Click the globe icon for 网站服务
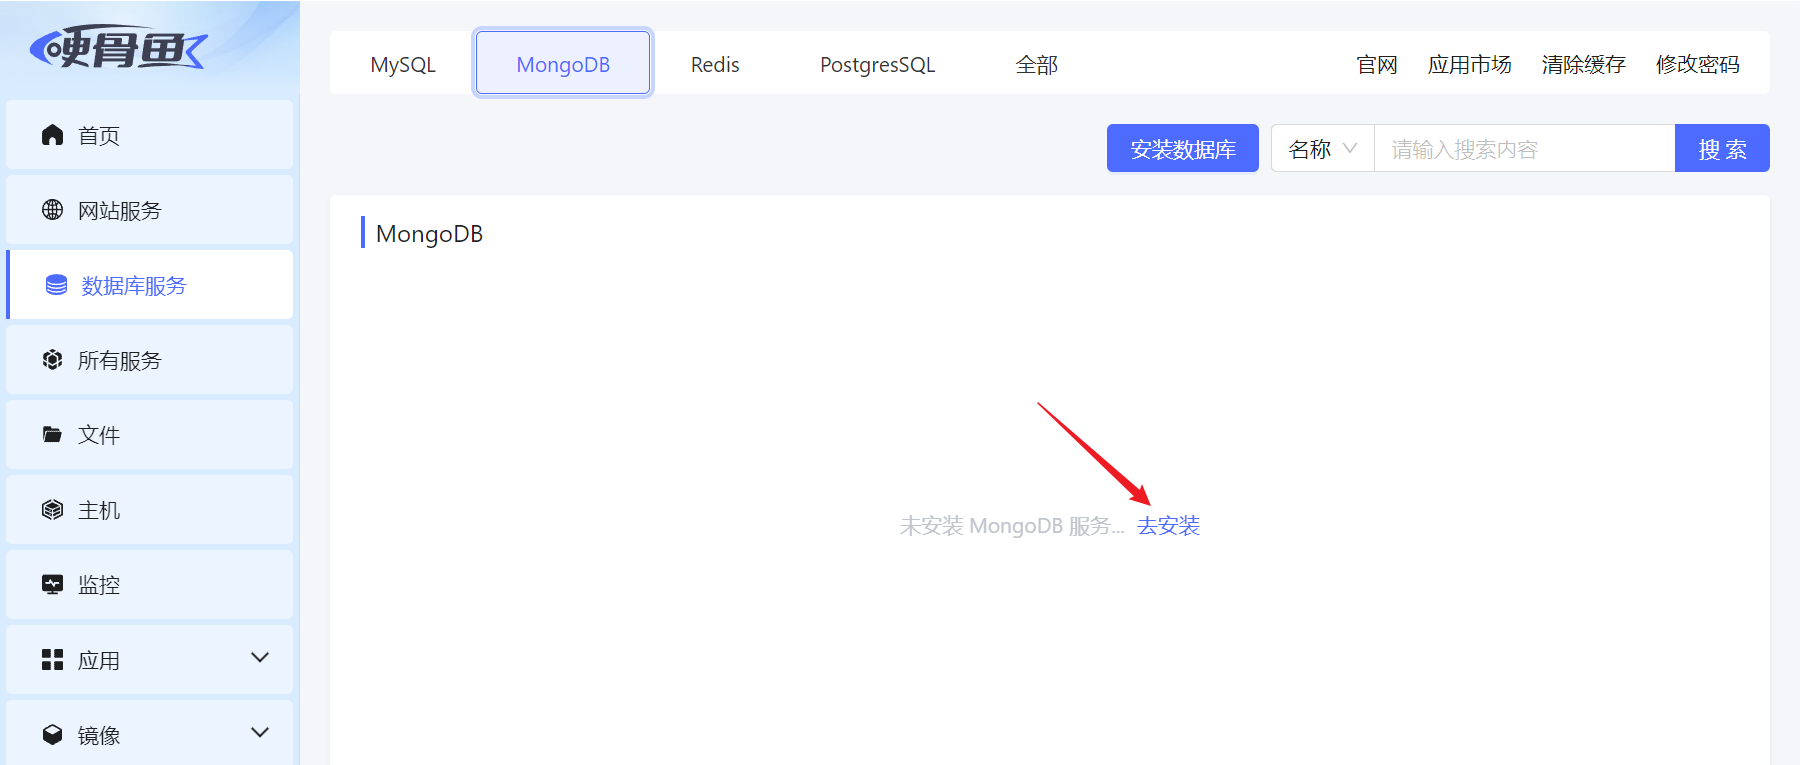Viewport: 1800px width, 765px height. pos(53,210)
